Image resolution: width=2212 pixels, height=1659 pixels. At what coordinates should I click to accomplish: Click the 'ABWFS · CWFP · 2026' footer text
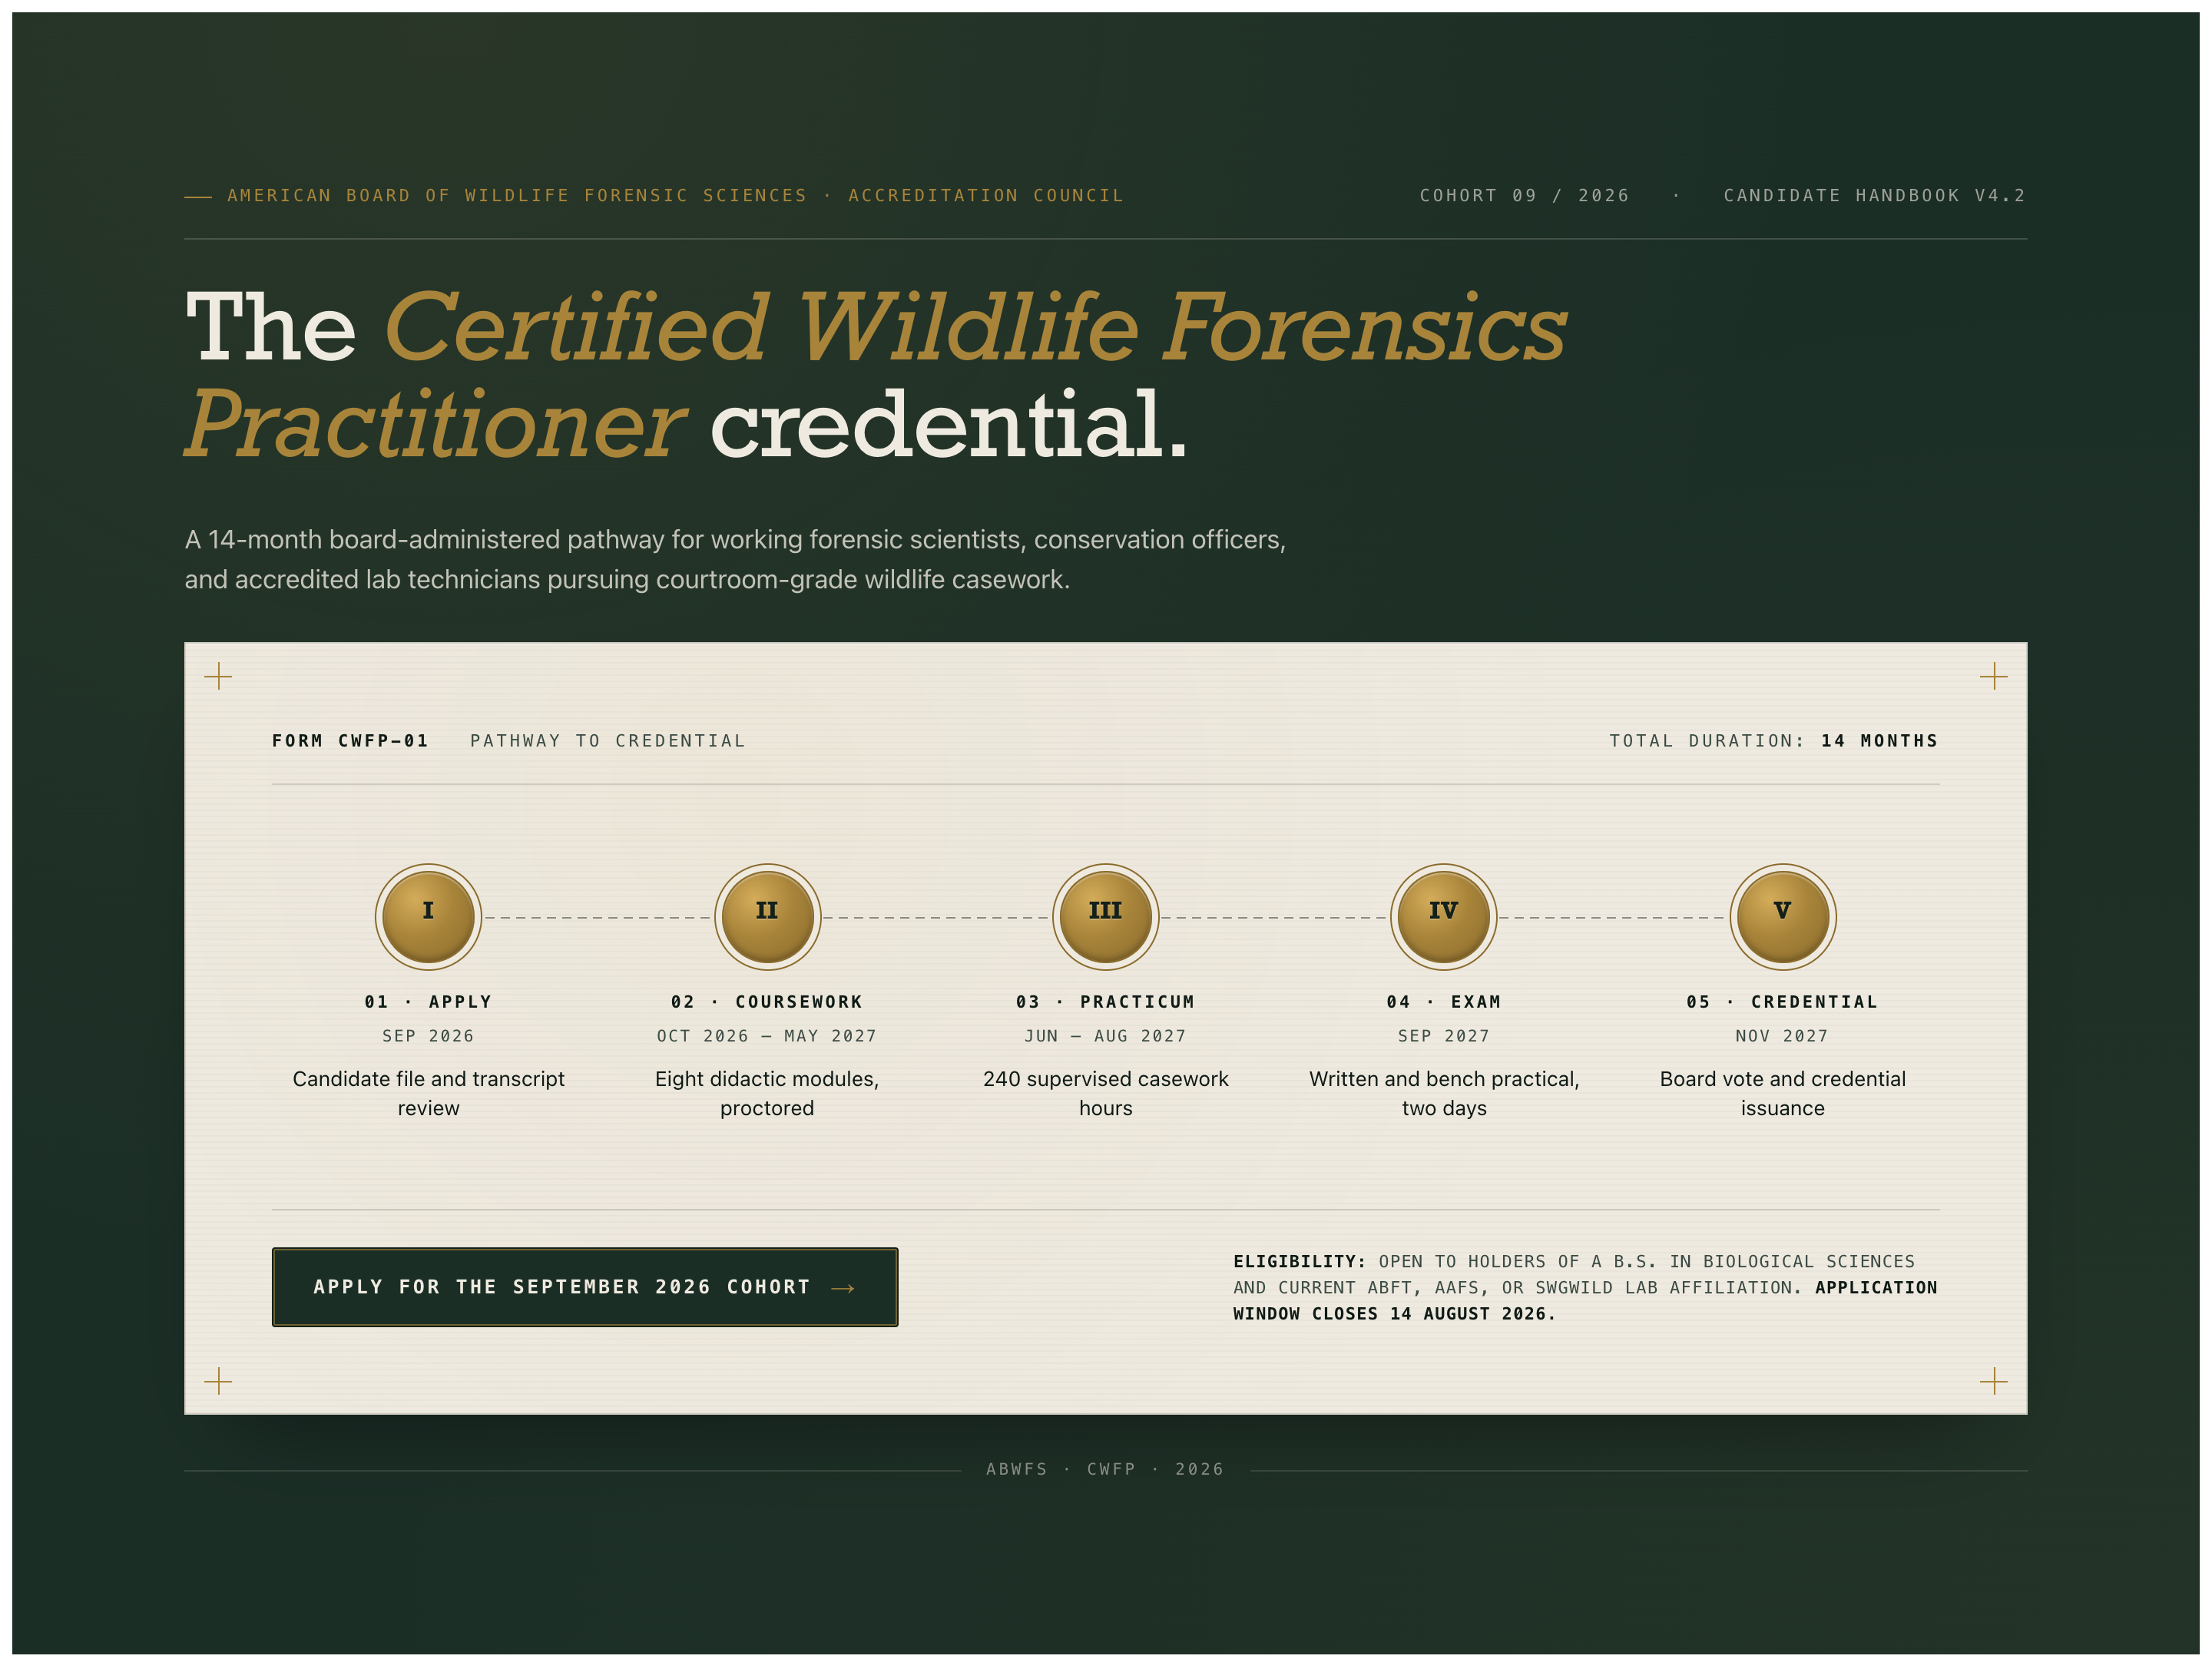[x=1105, y=1469]
